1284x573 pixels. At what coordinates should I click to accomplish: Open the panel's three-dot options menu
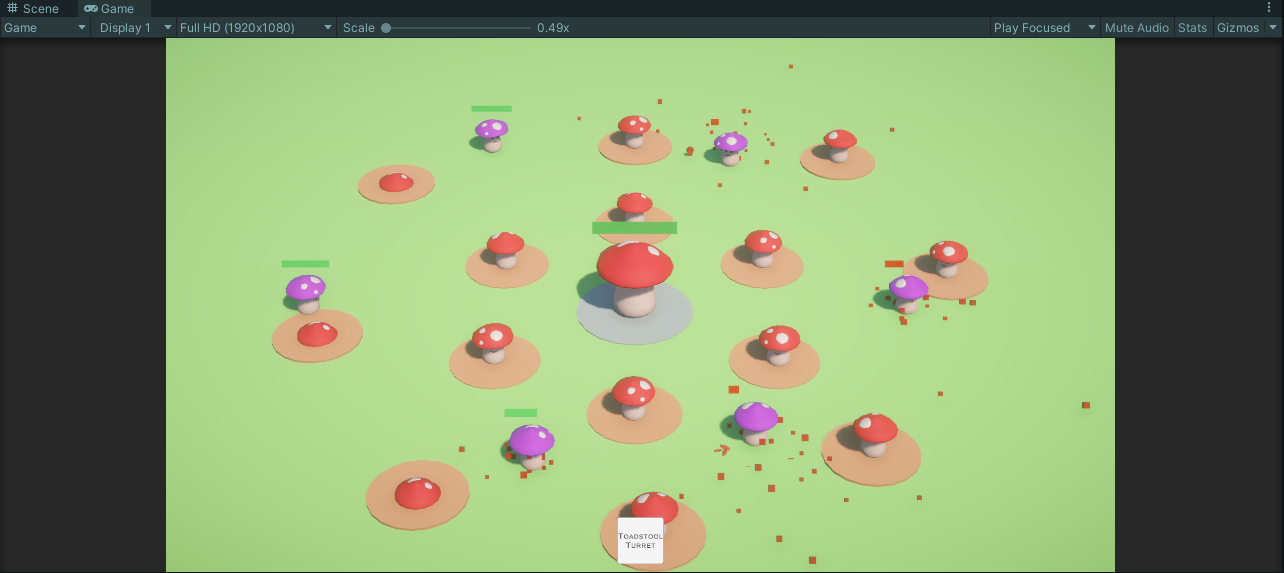(x=1270, y=8)
